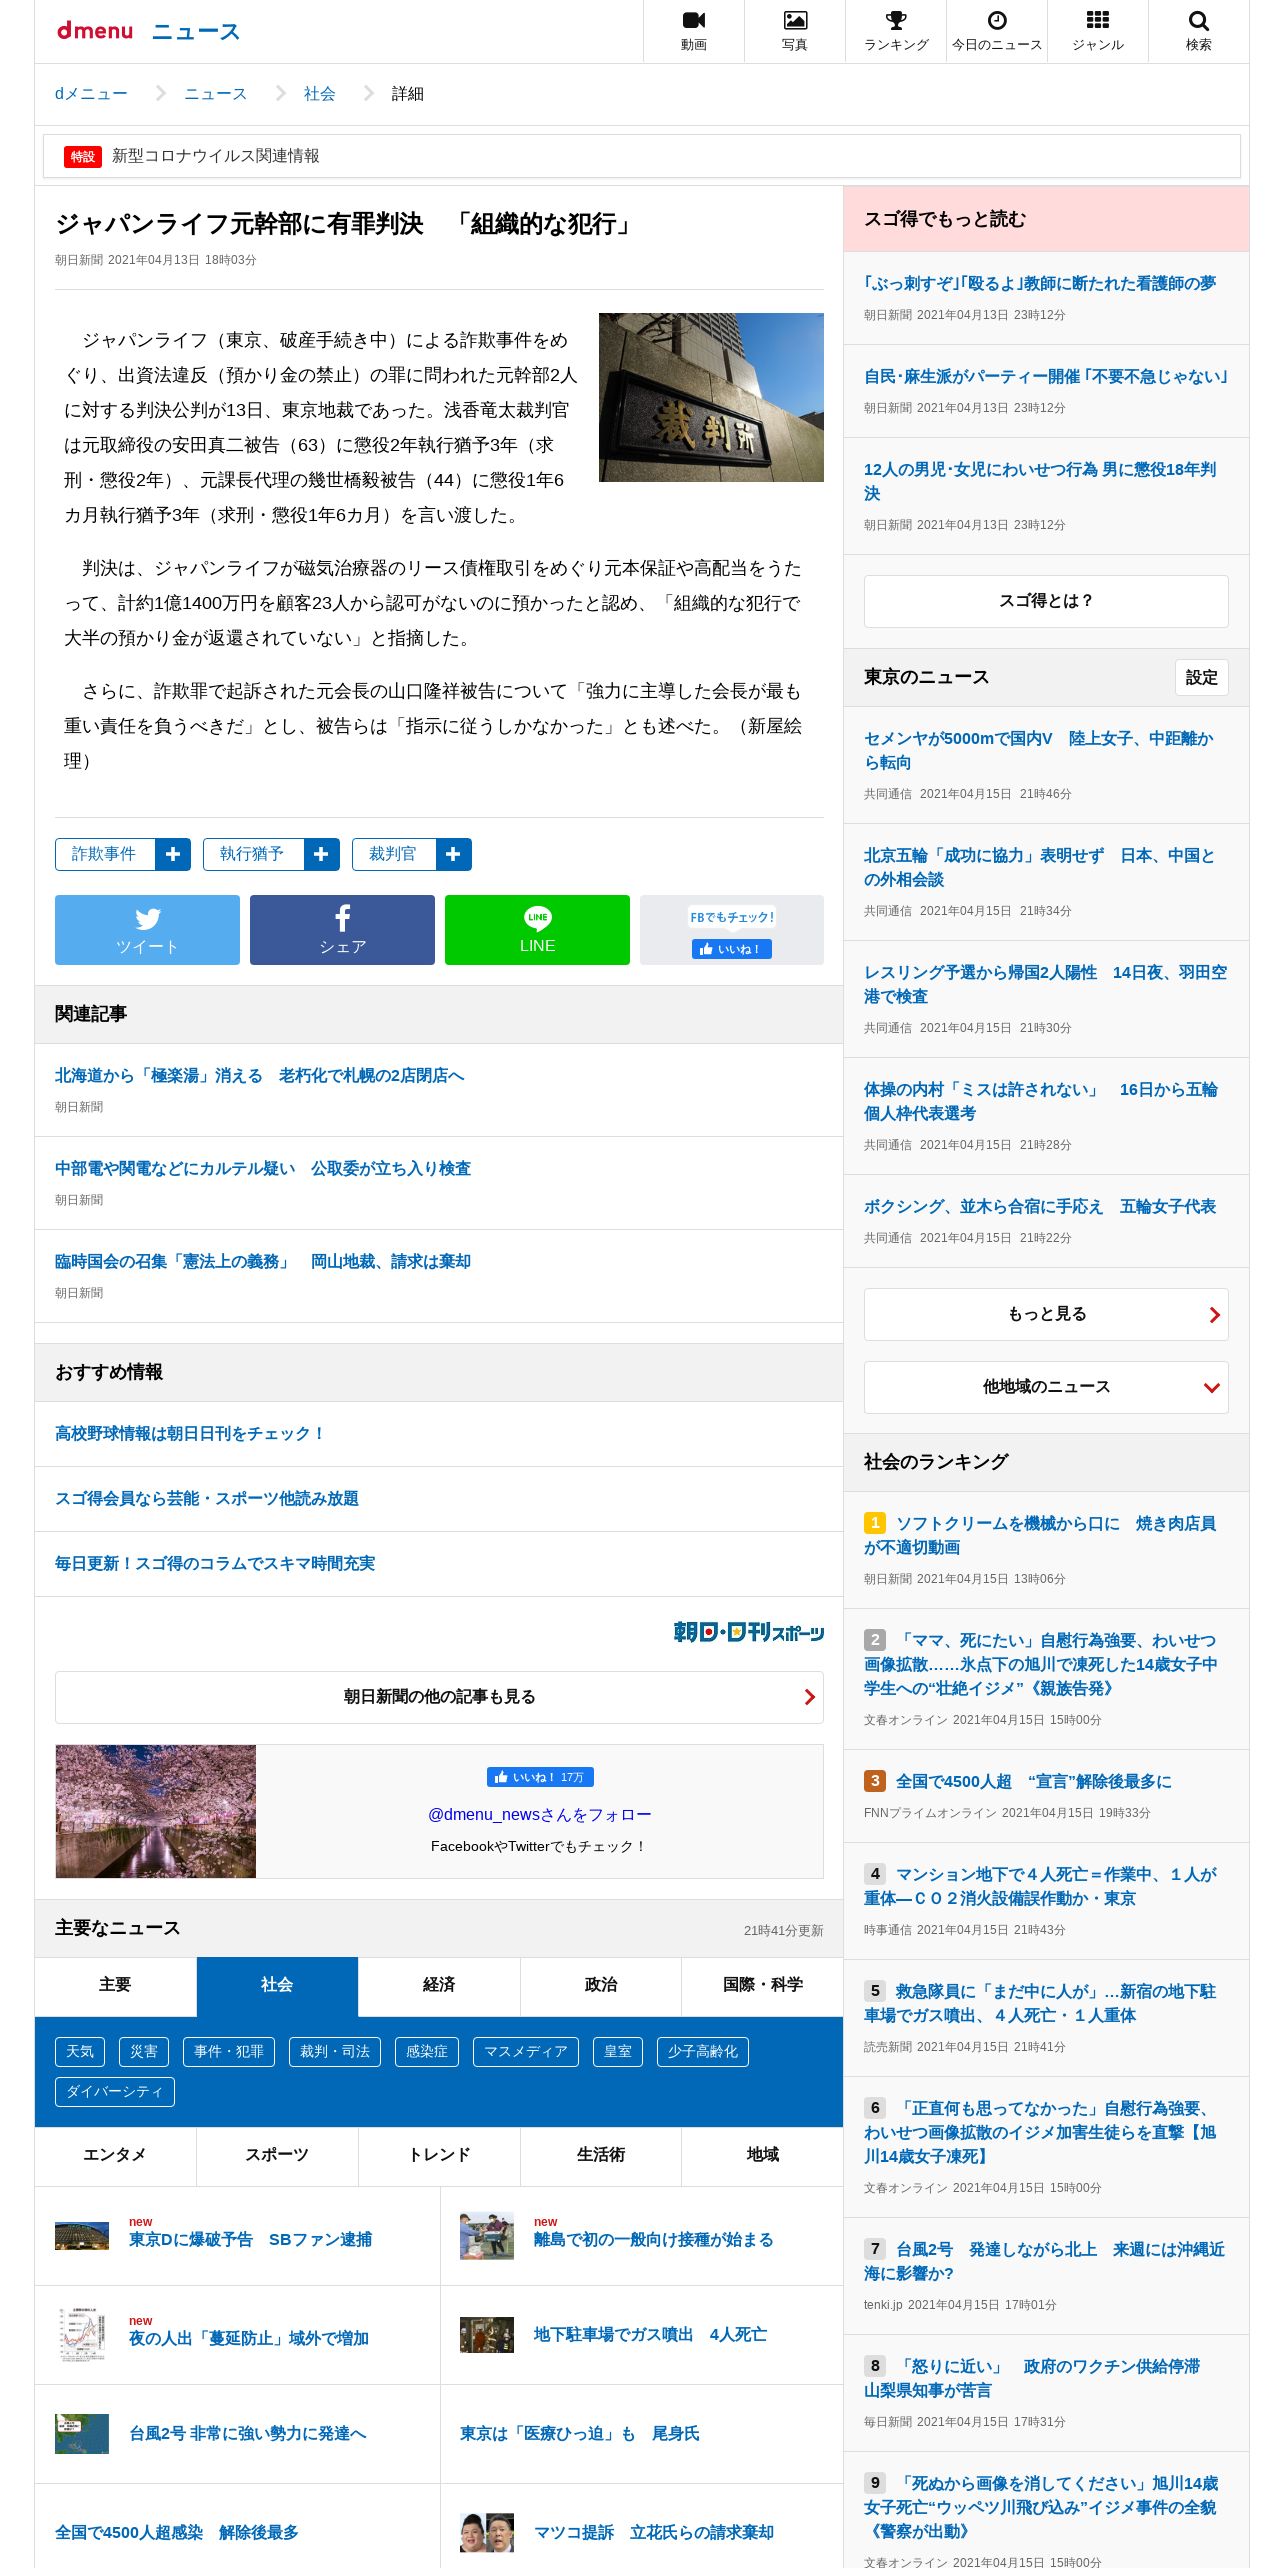Open typhoon map thumbnail for 台風2号
This screenshot has height=2568, width=1284.
point(82,2433)
